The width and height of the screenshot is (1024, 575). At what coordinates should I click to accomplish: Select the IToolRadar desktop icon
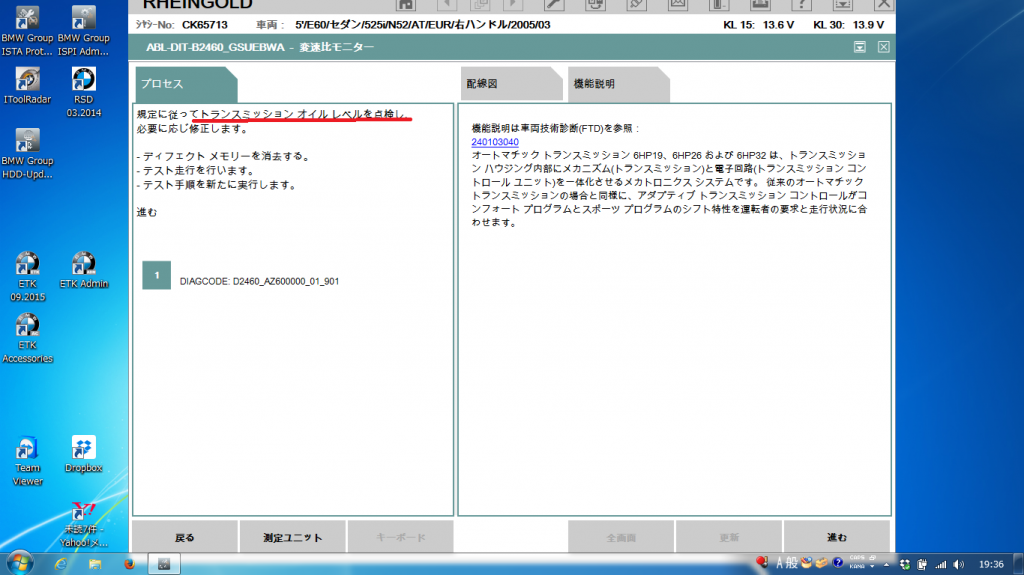coord(27,85)
